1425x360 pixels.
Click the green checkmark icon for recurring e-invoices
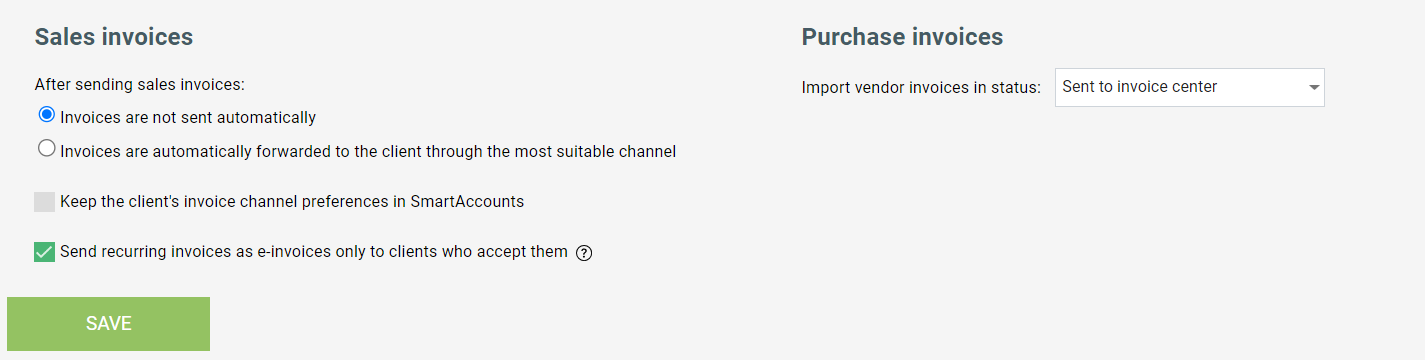click(44, 252)
